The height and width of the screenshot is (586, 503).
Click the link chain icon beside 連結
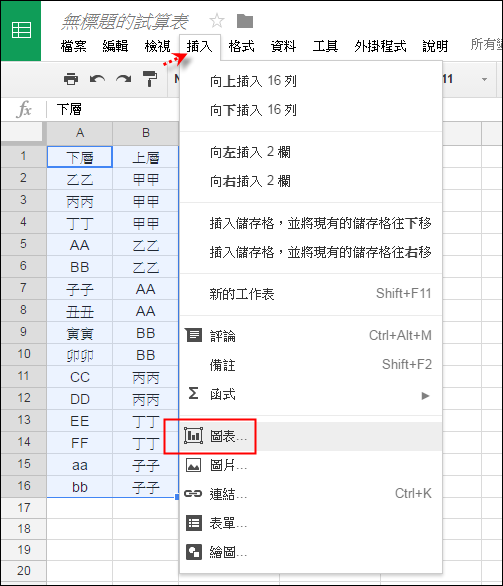(x=193, y=494)
